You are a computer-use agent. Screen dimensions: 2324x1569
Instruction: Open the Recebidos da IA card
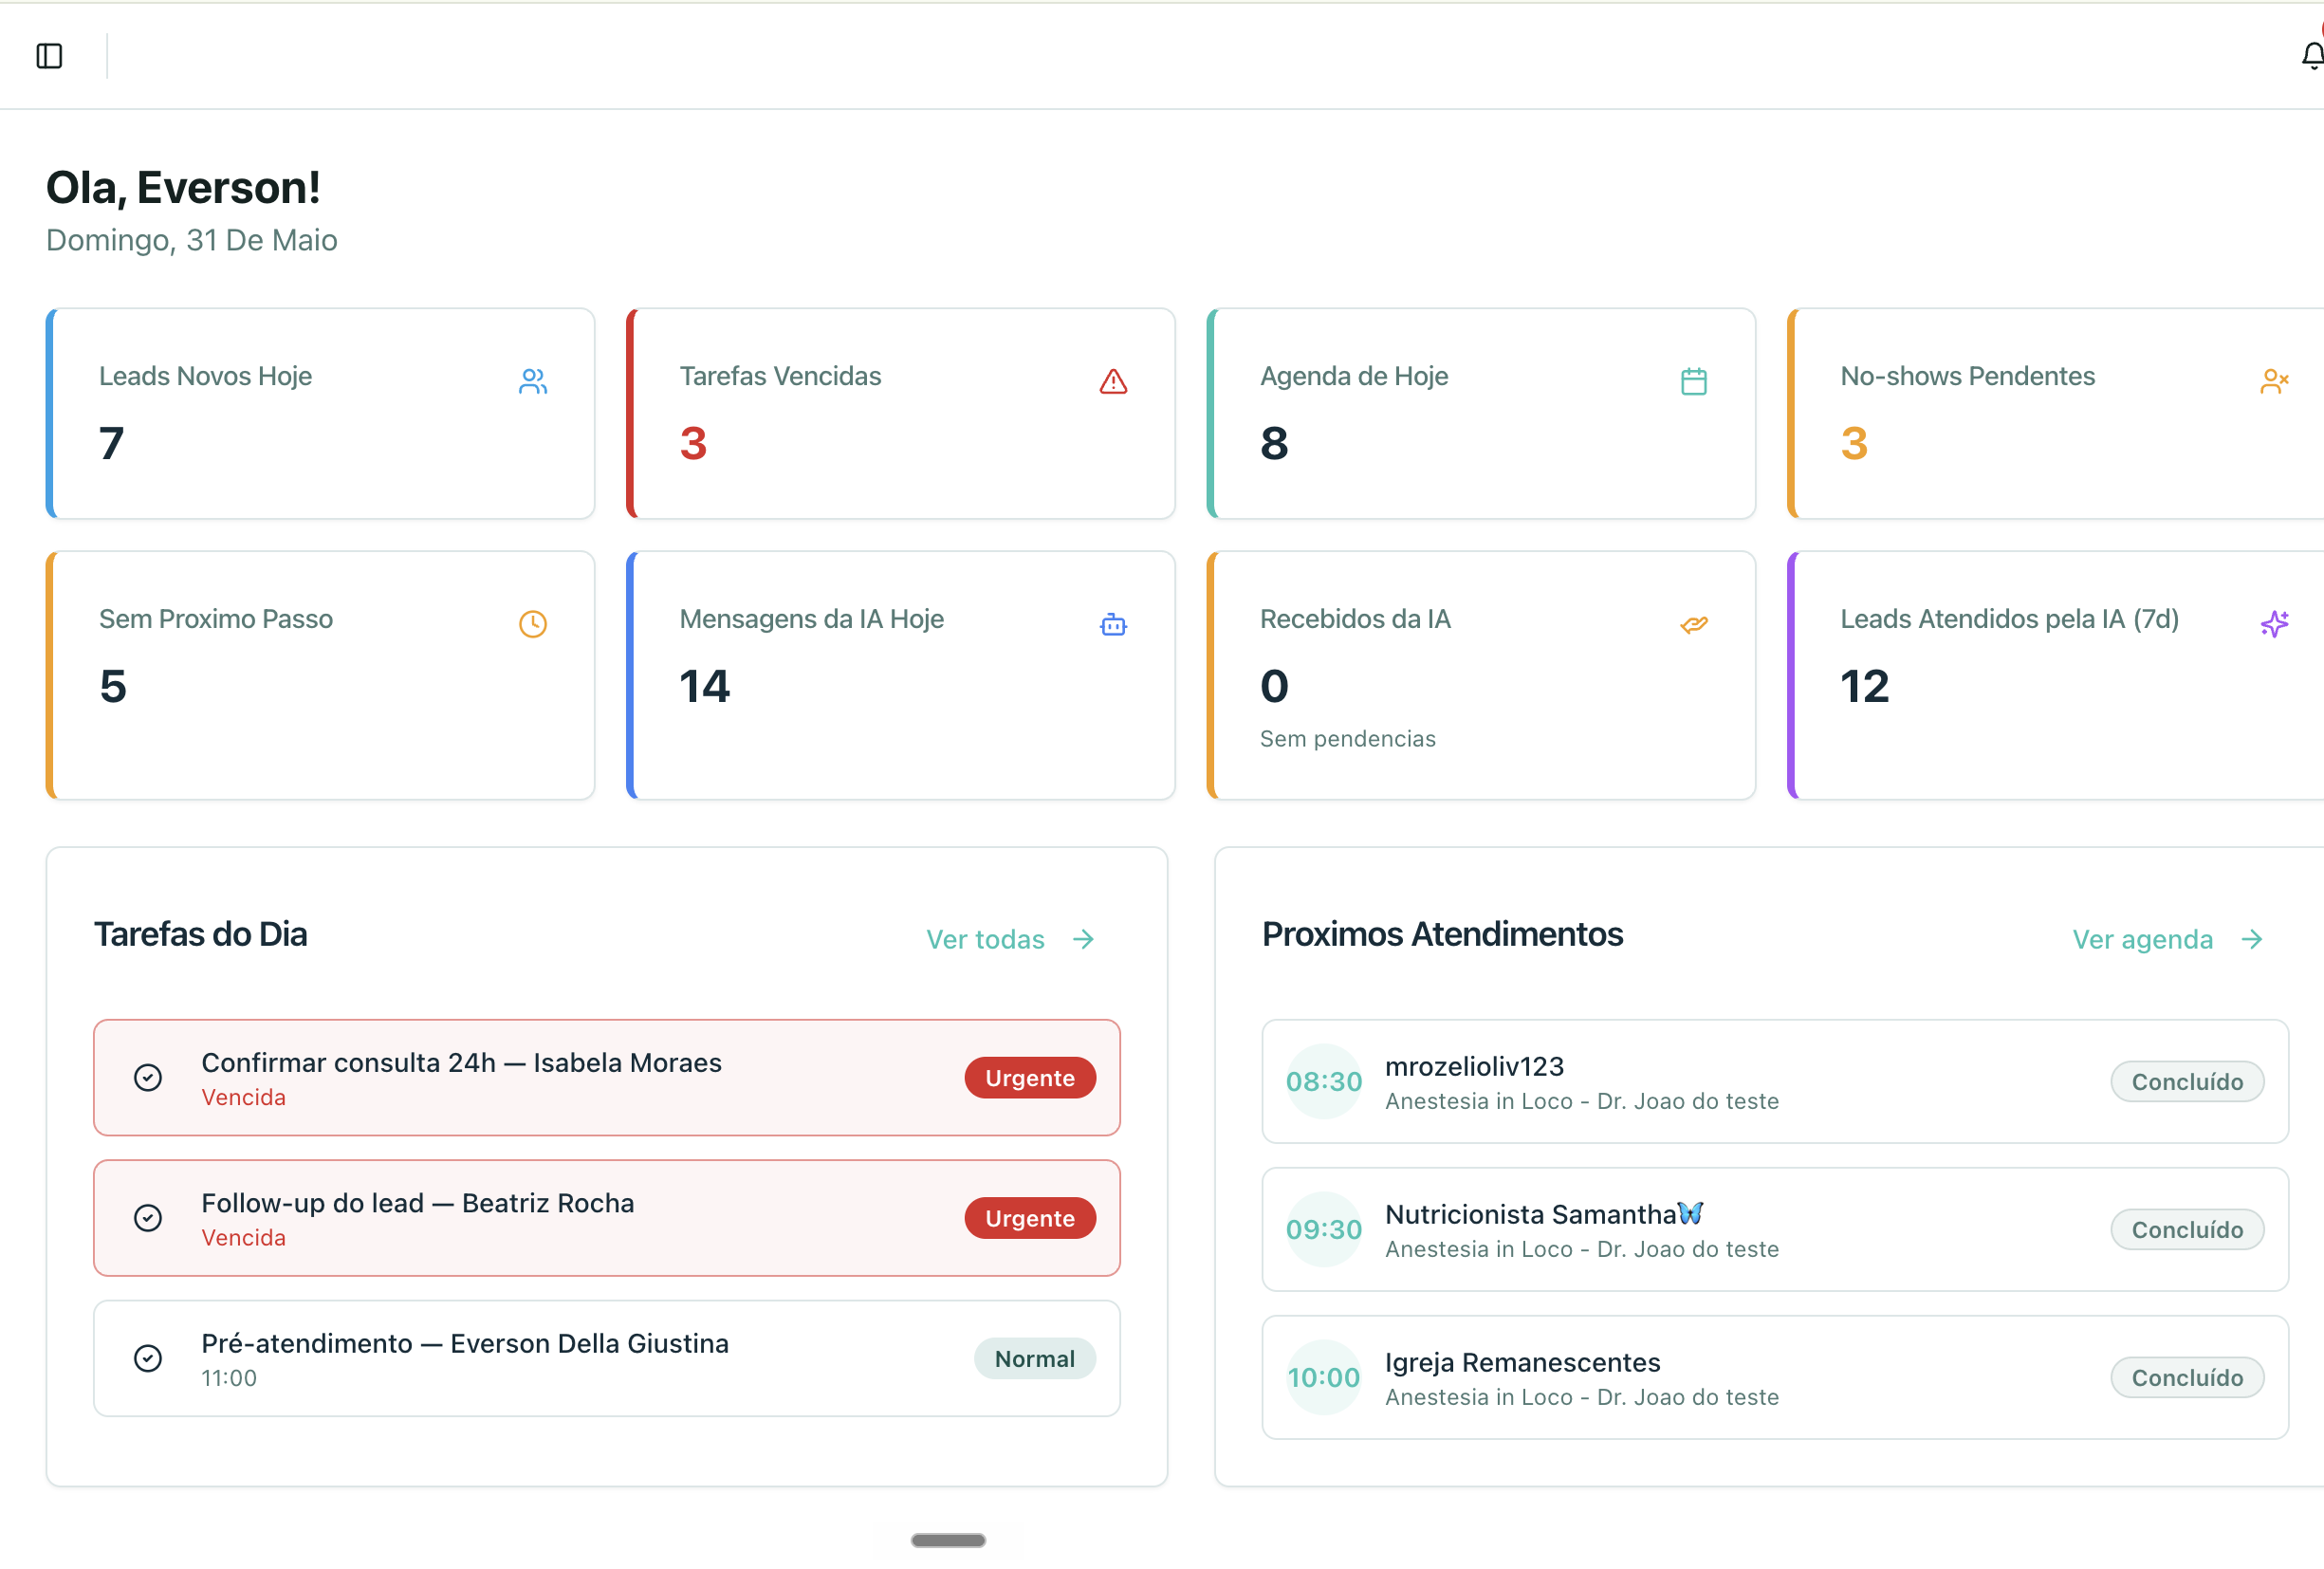coord(1481,675)
